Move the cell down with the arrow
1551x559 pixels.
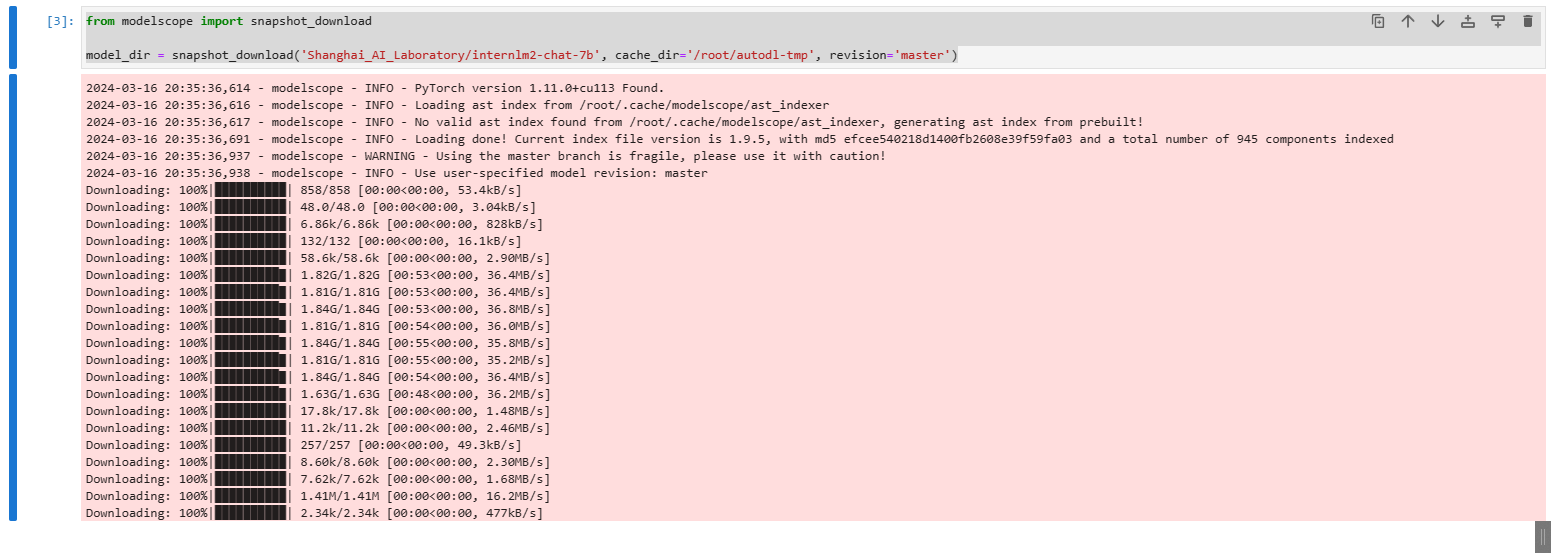coord(1437,21)
